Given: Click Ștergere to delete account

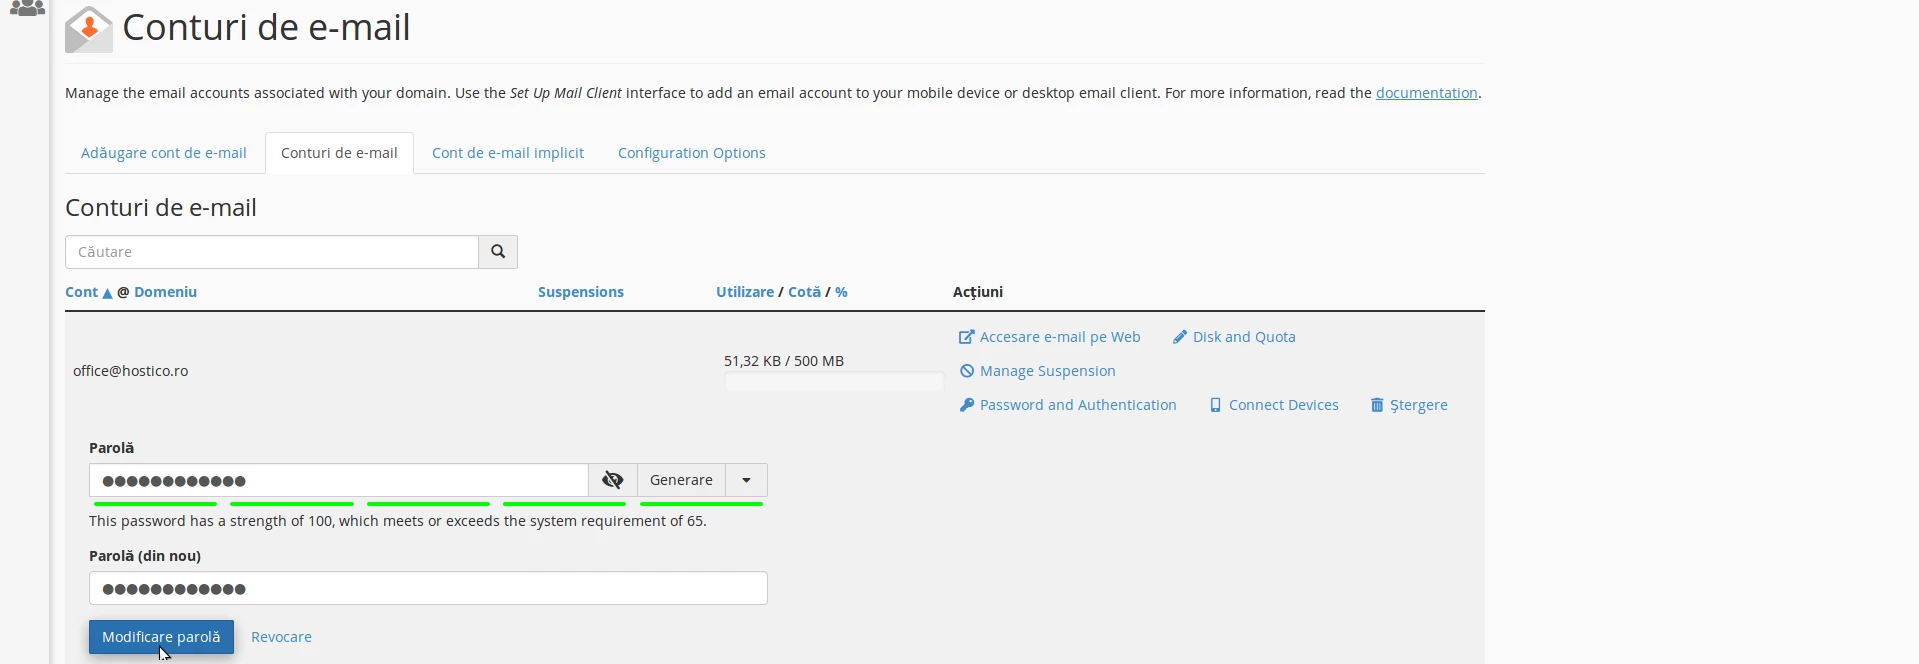Looking at the screenshot, I should [1409, 405].
